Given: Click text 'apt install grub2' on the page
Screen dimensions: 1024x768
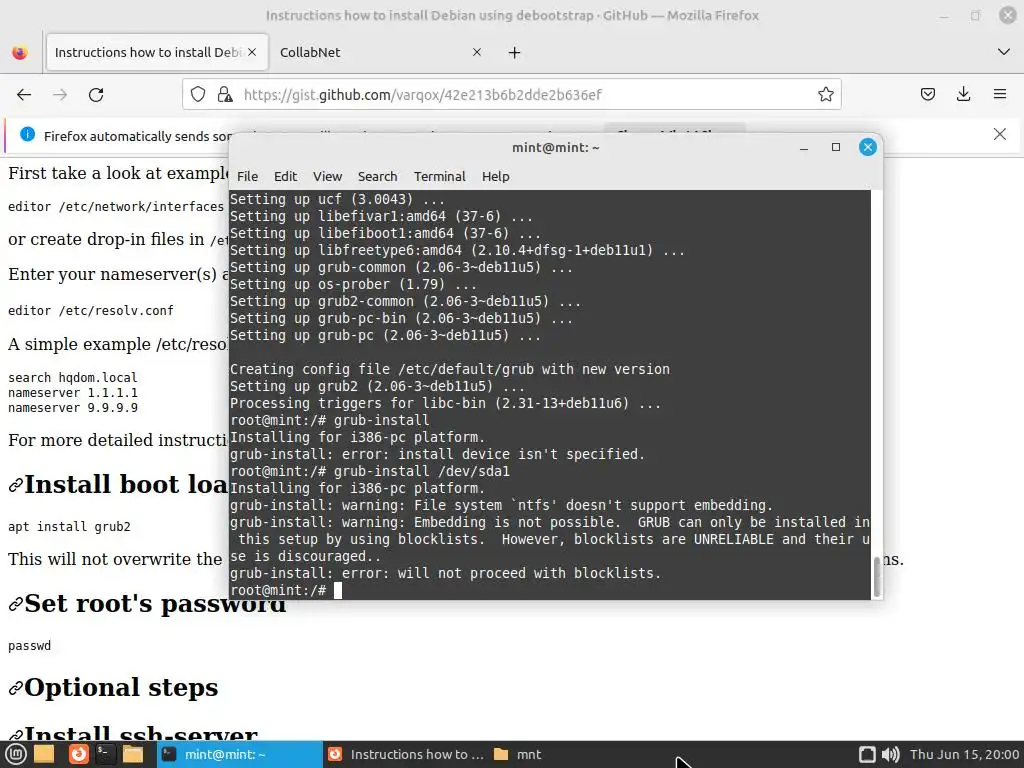Looking at the screenshot, I should point(69,526).
